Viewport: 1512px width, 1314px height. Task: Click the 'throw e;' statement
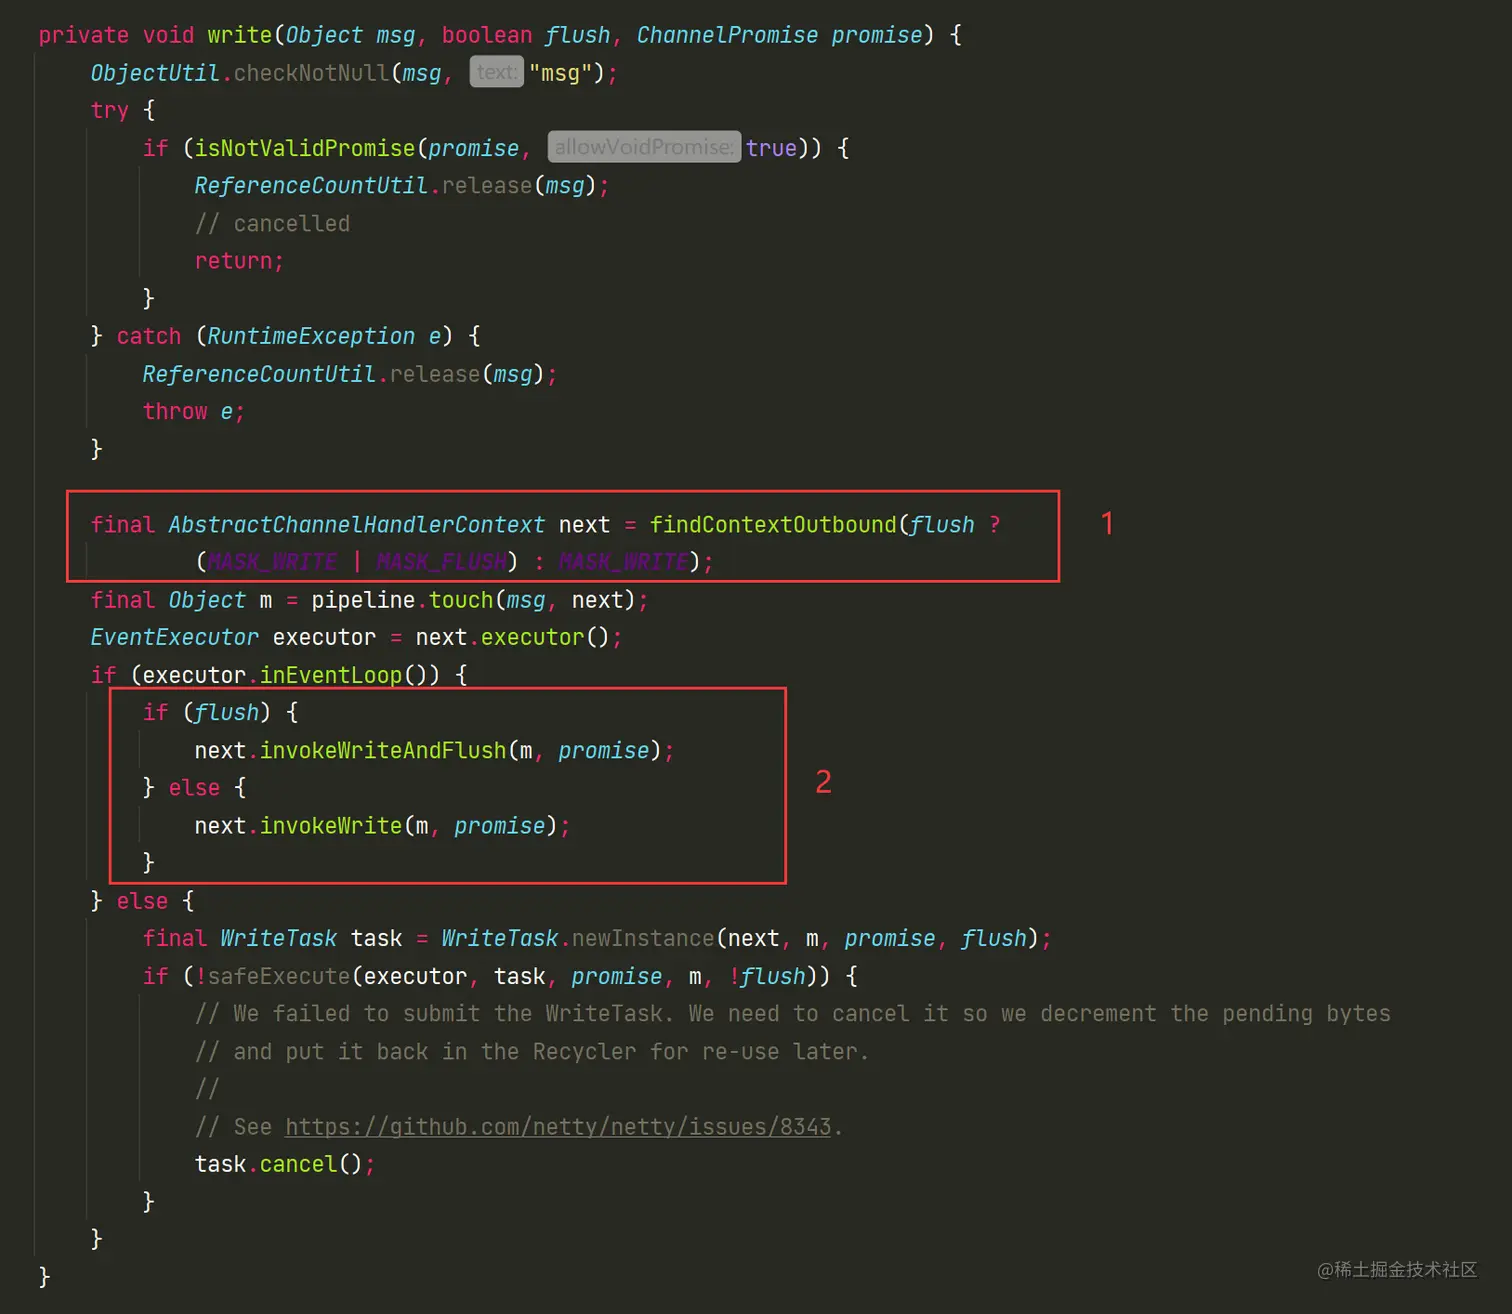coord(193,411)
